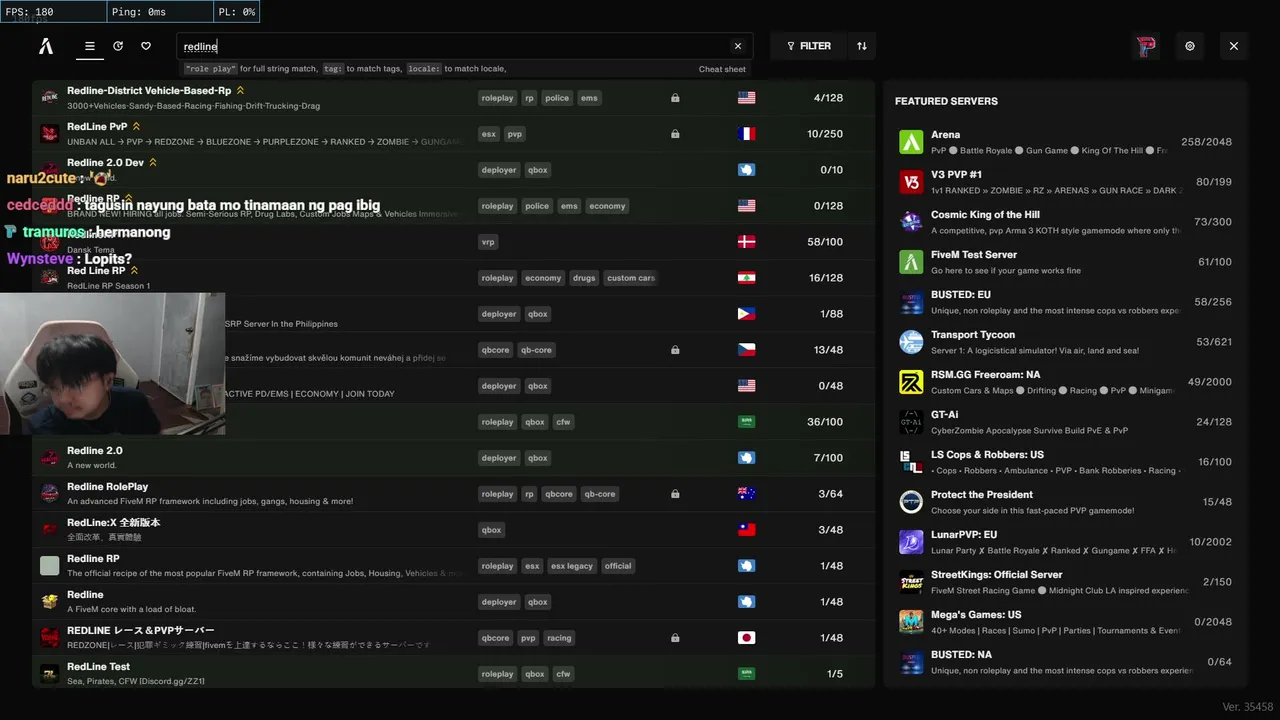This screenshot has width=1280, height=720.
Task: Click the REDLINE レース＆PVPサーバー server icon
Action: coord(49,638)
